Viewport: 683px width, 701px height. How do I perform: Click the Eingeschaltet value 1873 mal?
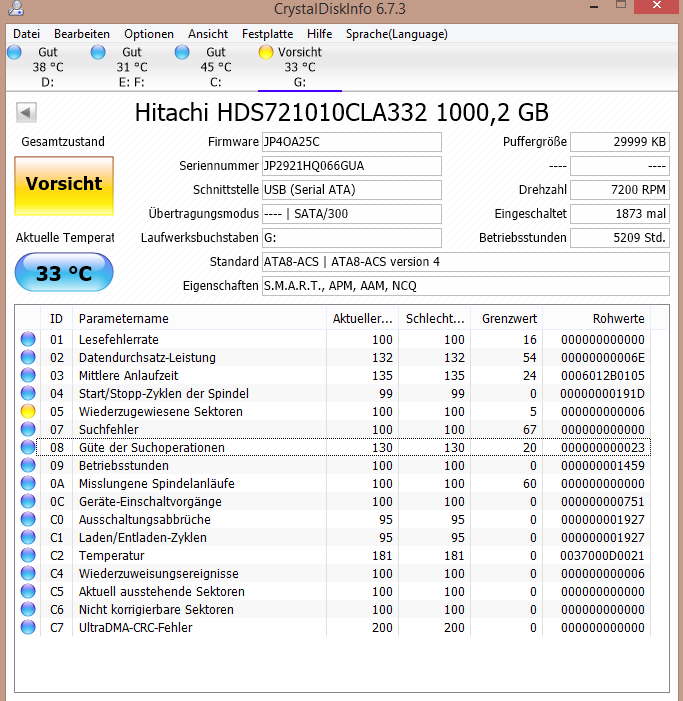tap(620, 214)
